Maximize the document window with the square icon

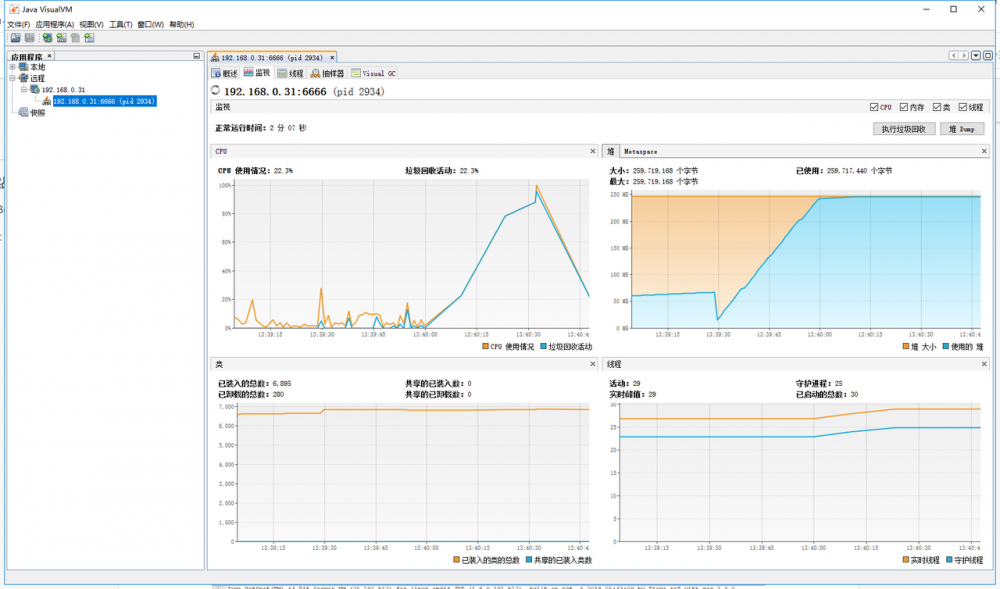(x=986, y=56)
